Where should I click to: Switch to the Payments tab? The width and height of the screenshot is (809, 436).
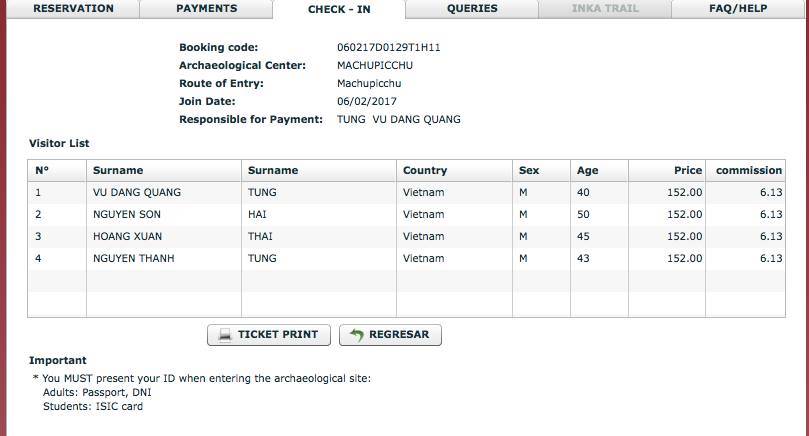[206, 9]
